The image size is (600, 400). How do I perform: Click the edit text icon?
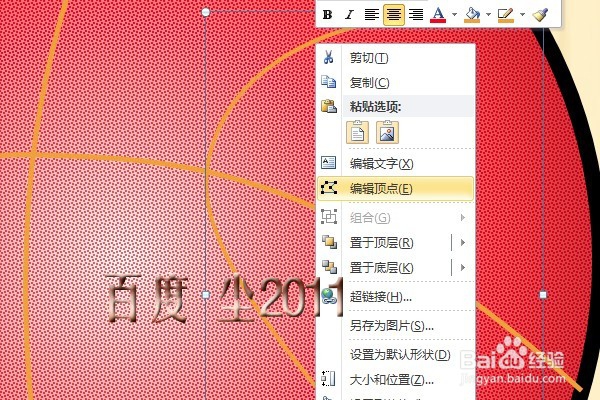(x=328, y=163)
